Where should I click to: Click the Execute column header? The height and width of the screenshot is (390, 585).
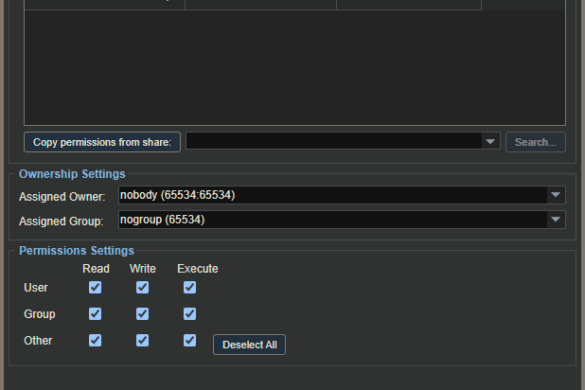(x=198, y=269)
